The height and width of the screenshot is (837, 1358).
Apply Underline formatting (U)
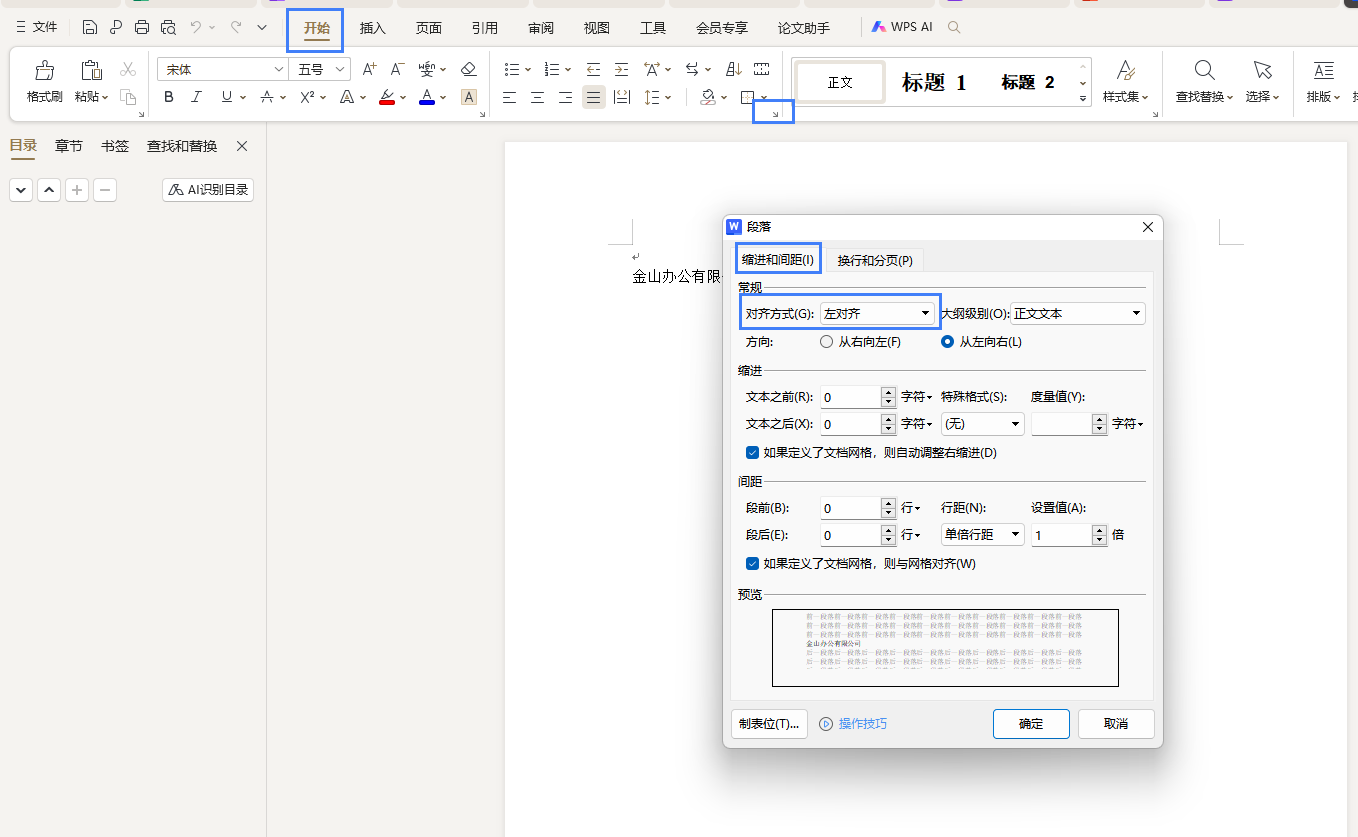pyautogui.click(x=227, y=97)
